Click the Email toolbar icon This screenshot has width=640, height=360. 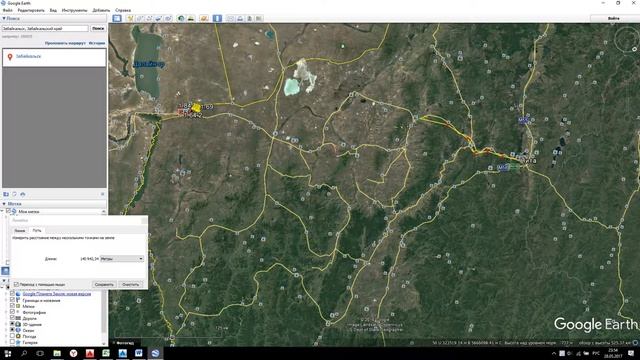click(231, 18)
